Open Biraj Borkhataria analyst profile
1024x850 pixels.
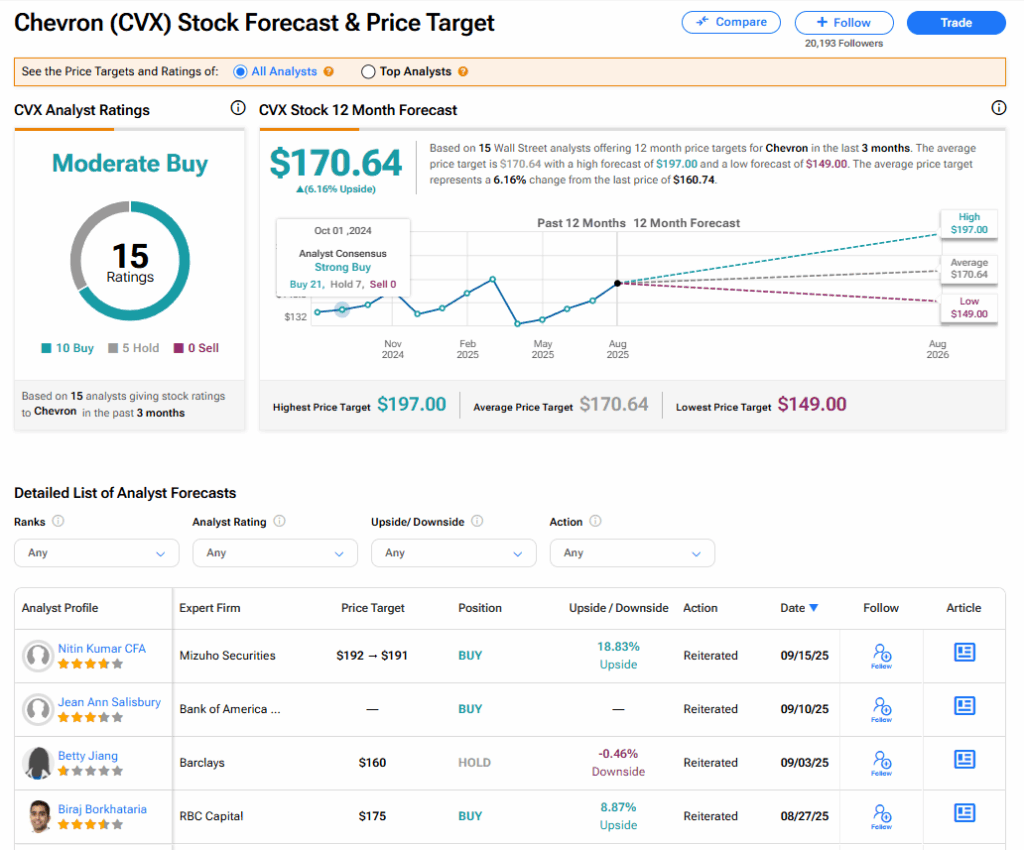(103, 809)
